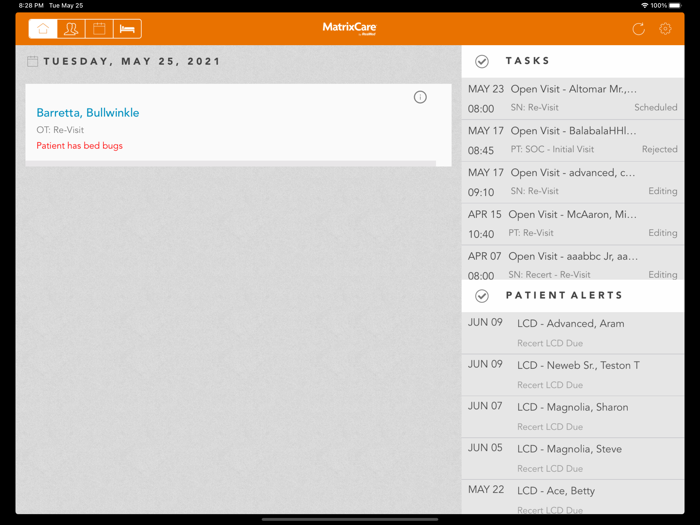Click the Tasks section header
The image size is (700, 525).
click(573, 61)
